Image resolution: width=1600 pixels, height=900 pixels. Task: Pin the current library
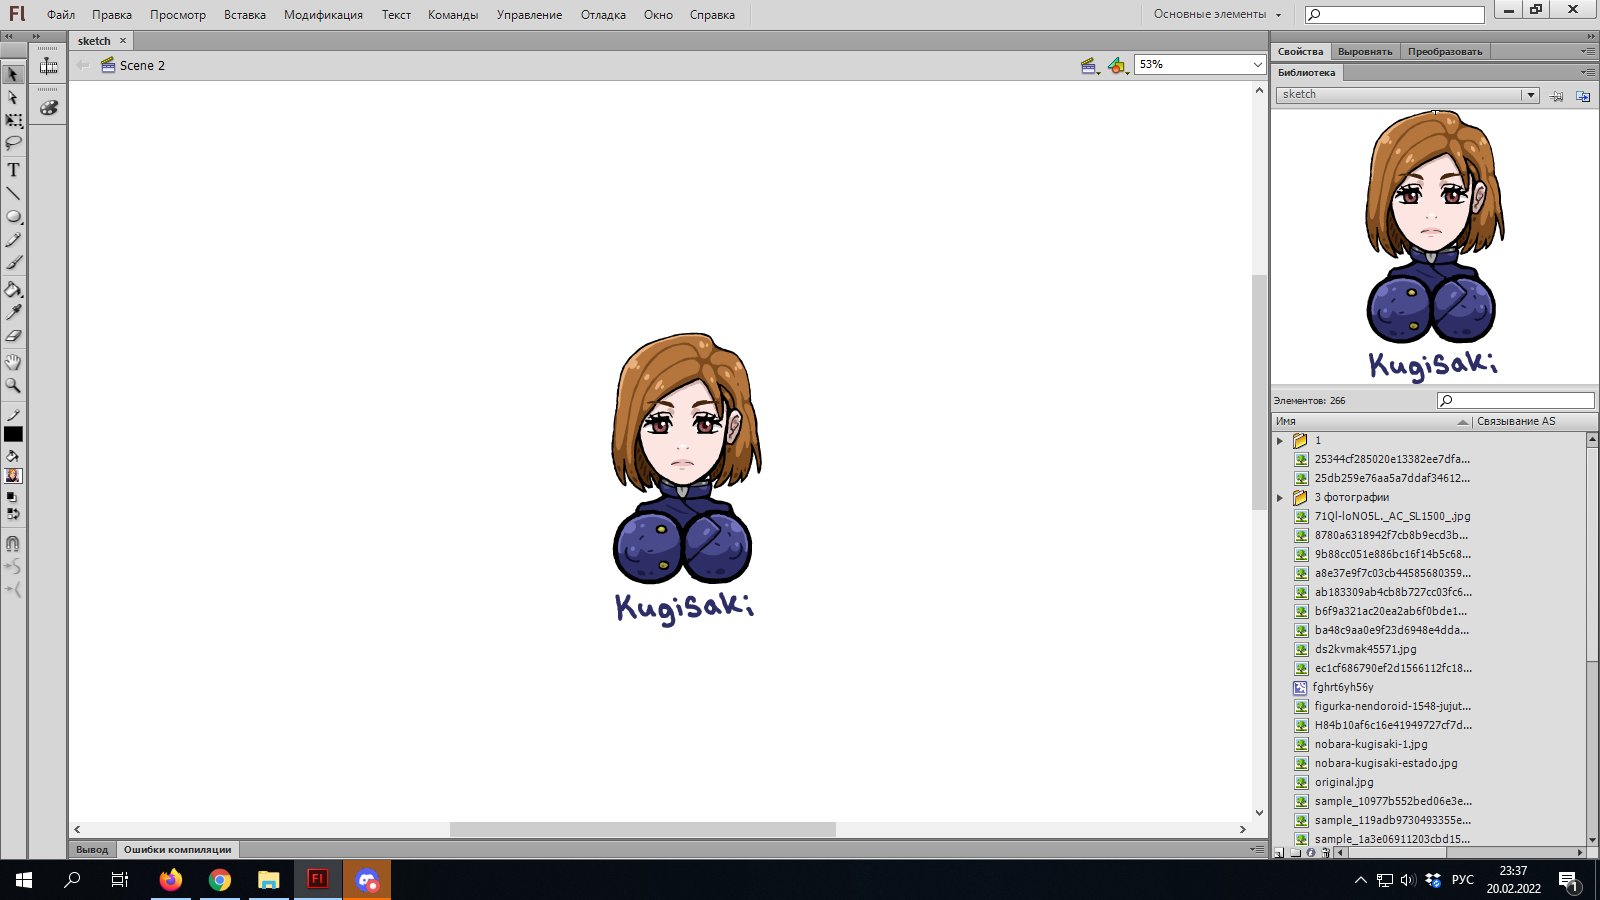click(x=1557, y=96)
